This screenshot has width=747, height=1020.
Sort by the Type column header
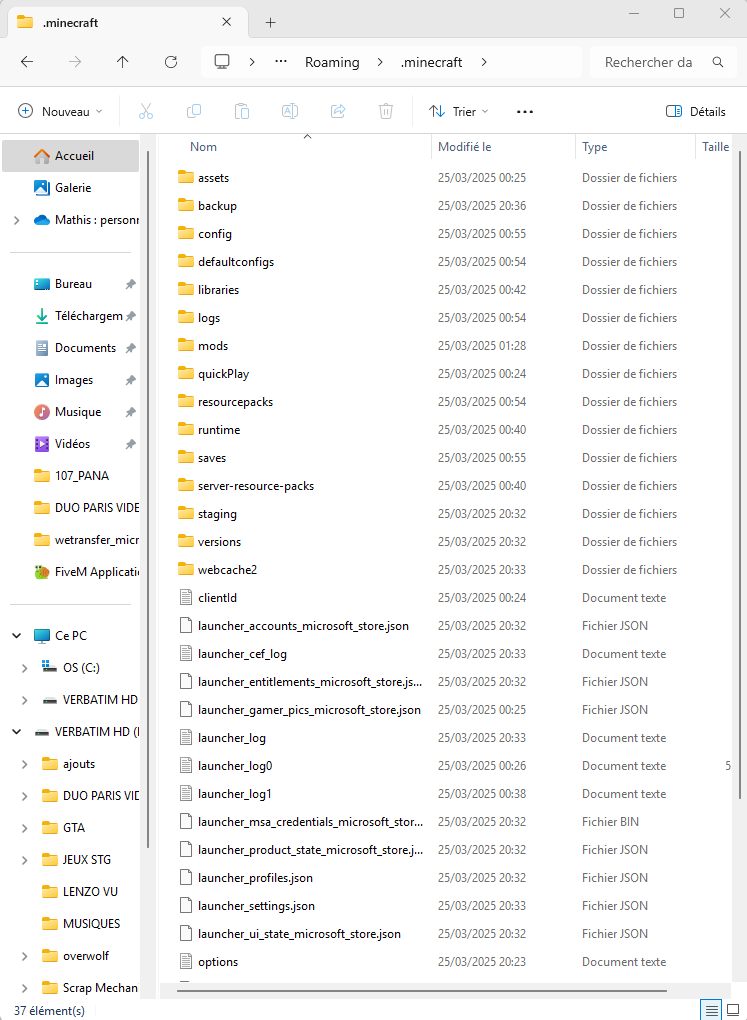click(x=595, y=146)
